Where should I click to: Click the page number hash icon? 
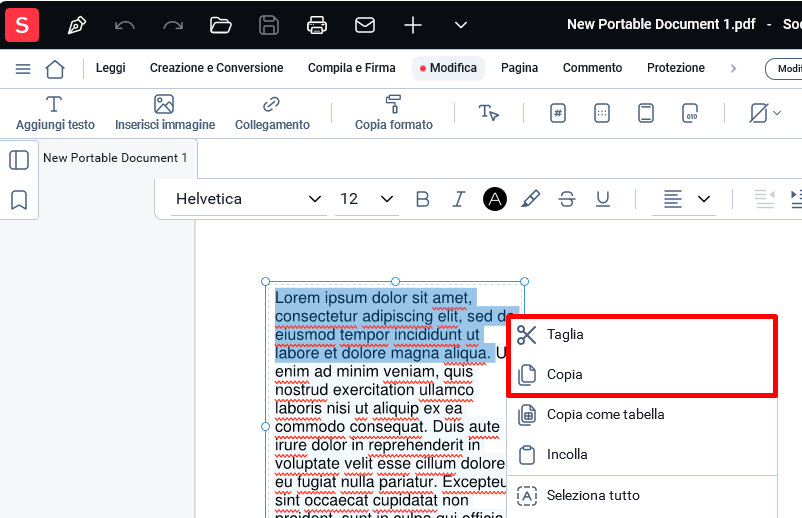tap(558, 113)
